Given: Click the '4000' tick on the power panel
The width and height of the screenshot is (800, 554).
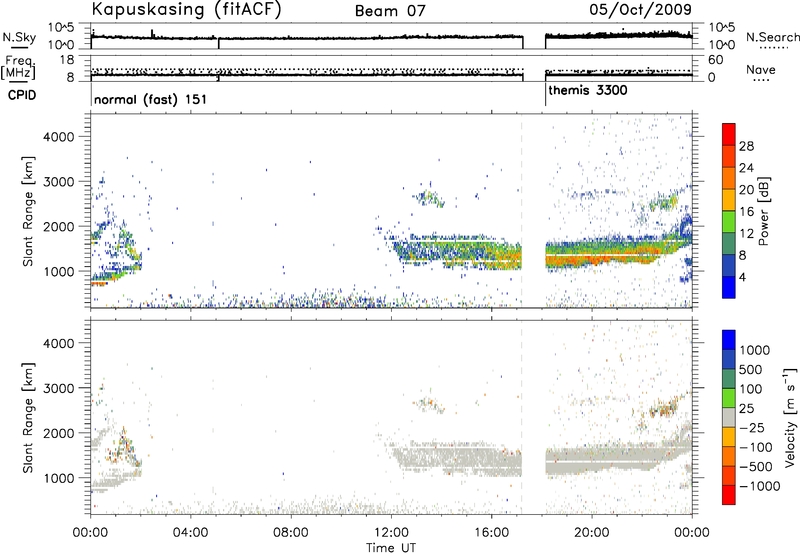Looking at the screenshot, I should (58, 137).
